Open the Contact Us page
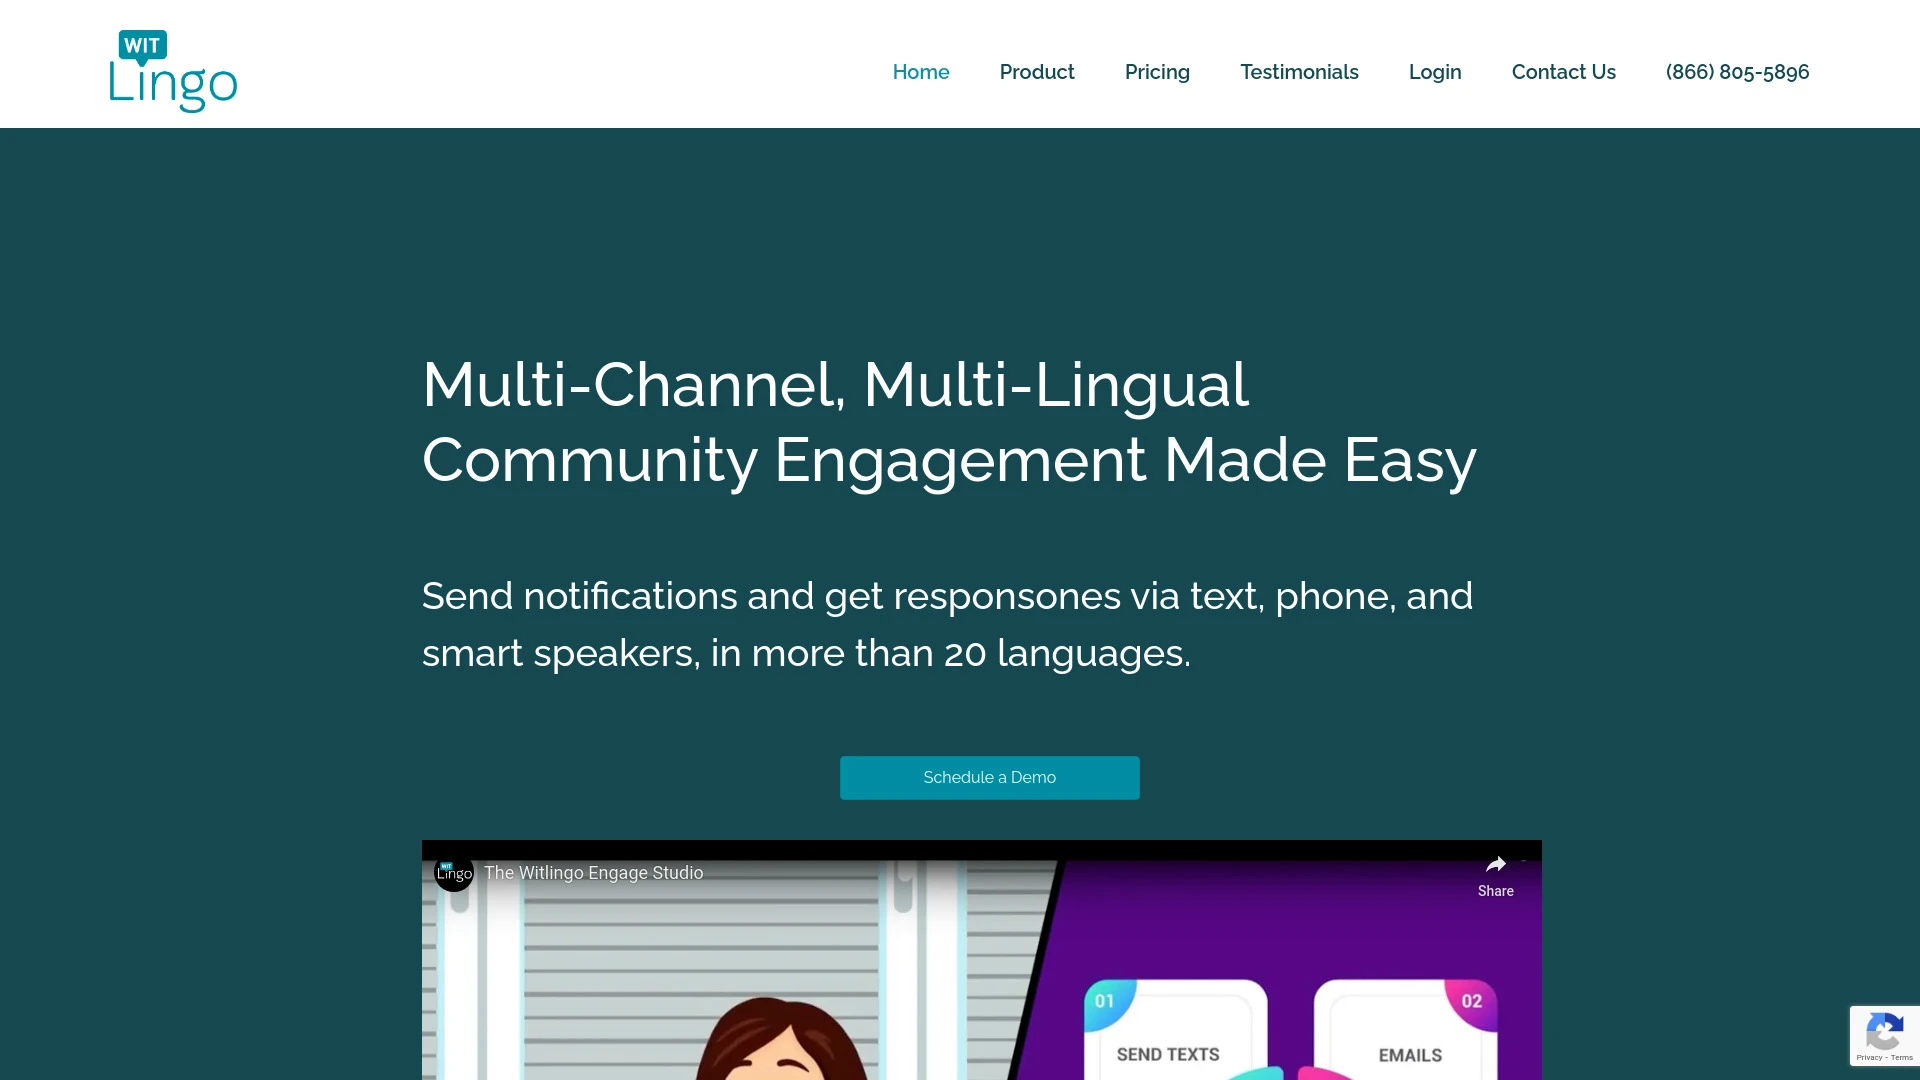 [x=1564, y=71]
